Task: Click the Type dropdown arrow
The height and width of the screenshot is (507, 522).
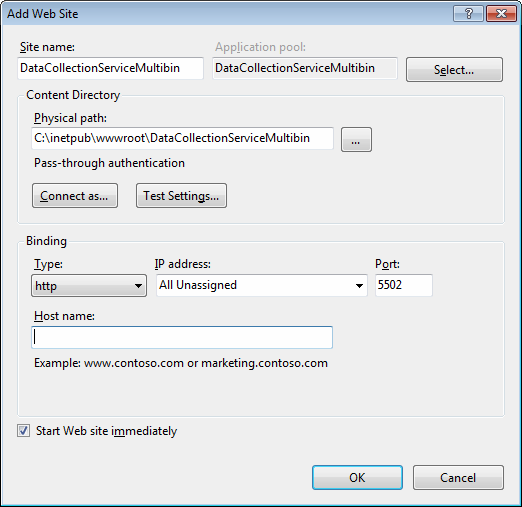Action: 138,286
